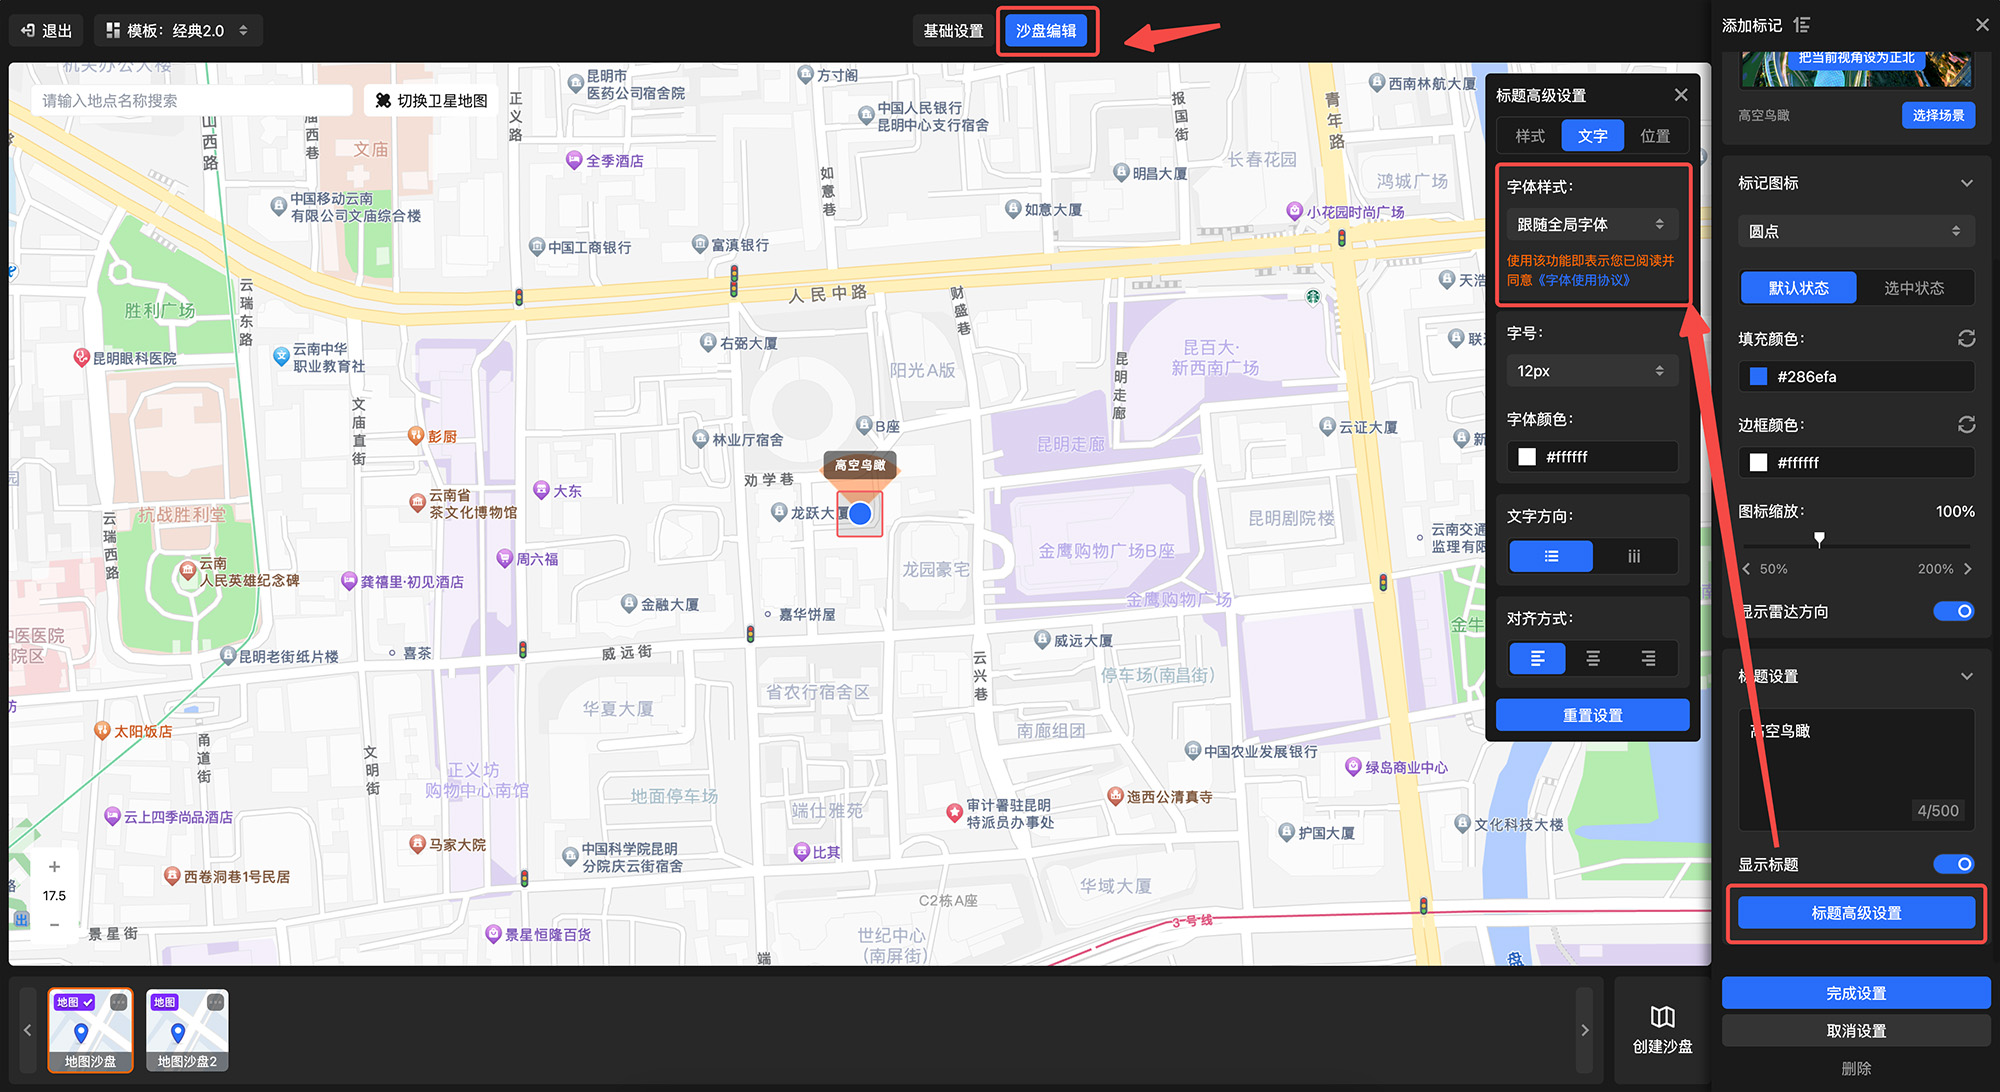
Task: Reset the fill color with refresh icon
Action: click(x=1966, y=339)
